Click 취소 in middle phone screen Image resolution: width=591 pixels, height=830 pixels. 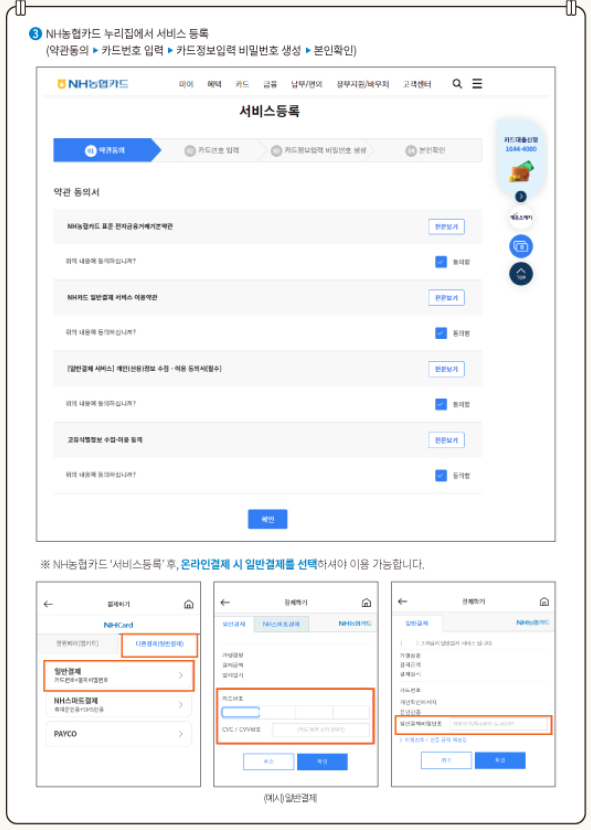268,762
